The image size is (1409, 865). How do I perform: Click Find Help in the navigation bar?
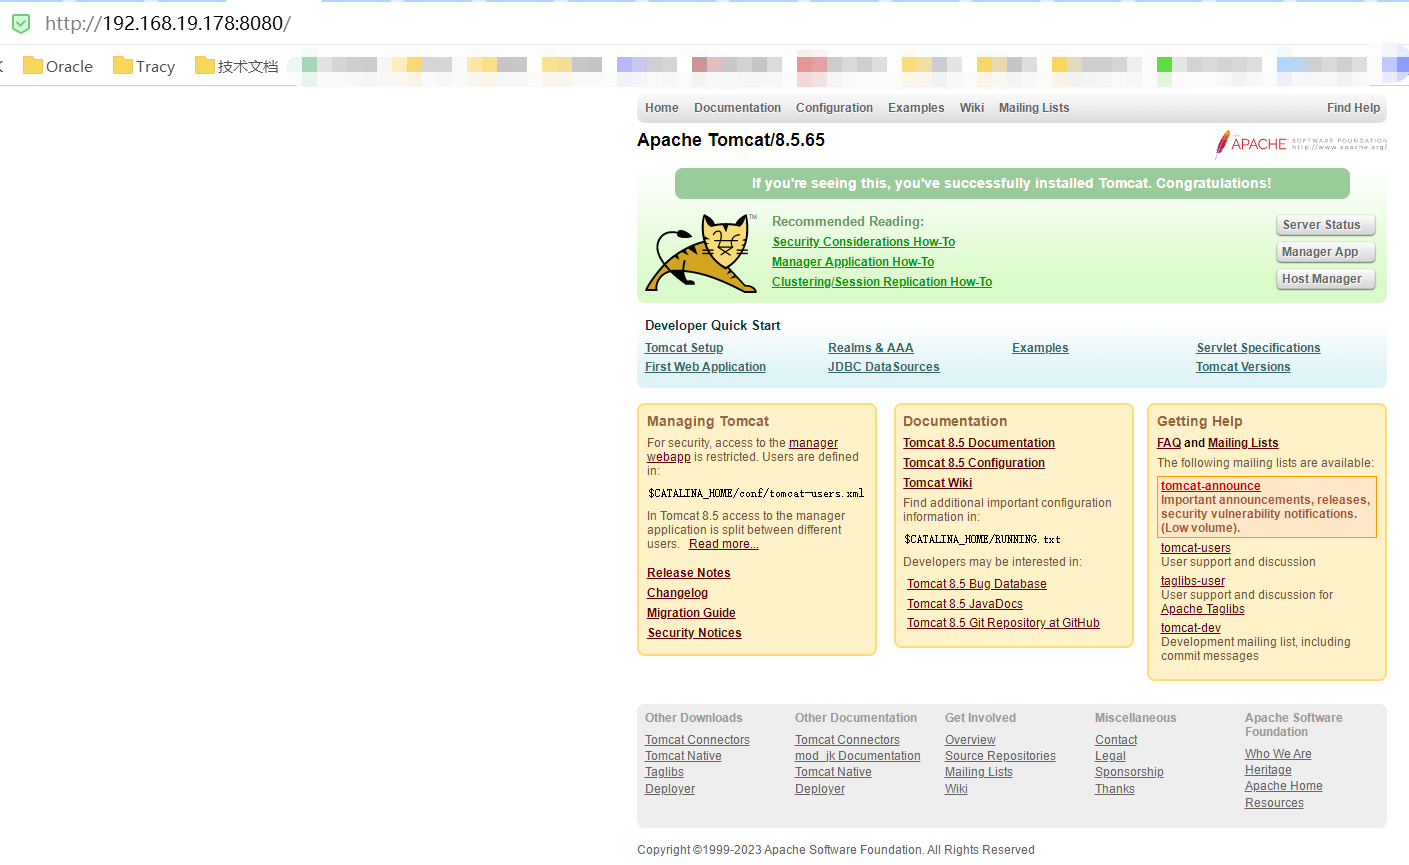(x=1353, y=107)
